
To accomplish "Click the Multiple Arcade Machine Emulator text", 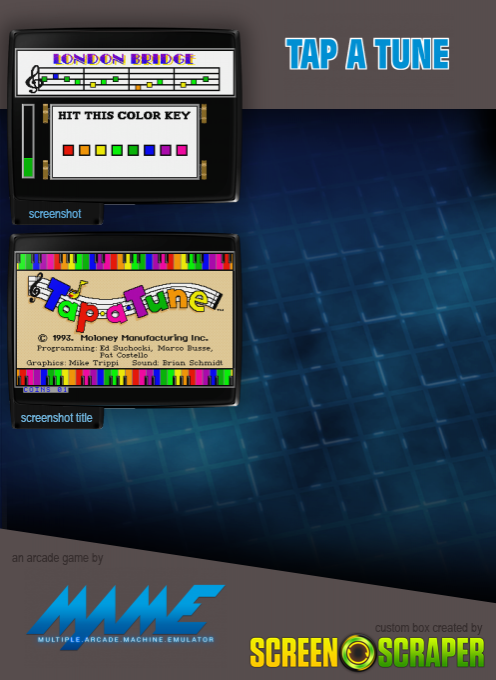I will (x=126, y=640).
